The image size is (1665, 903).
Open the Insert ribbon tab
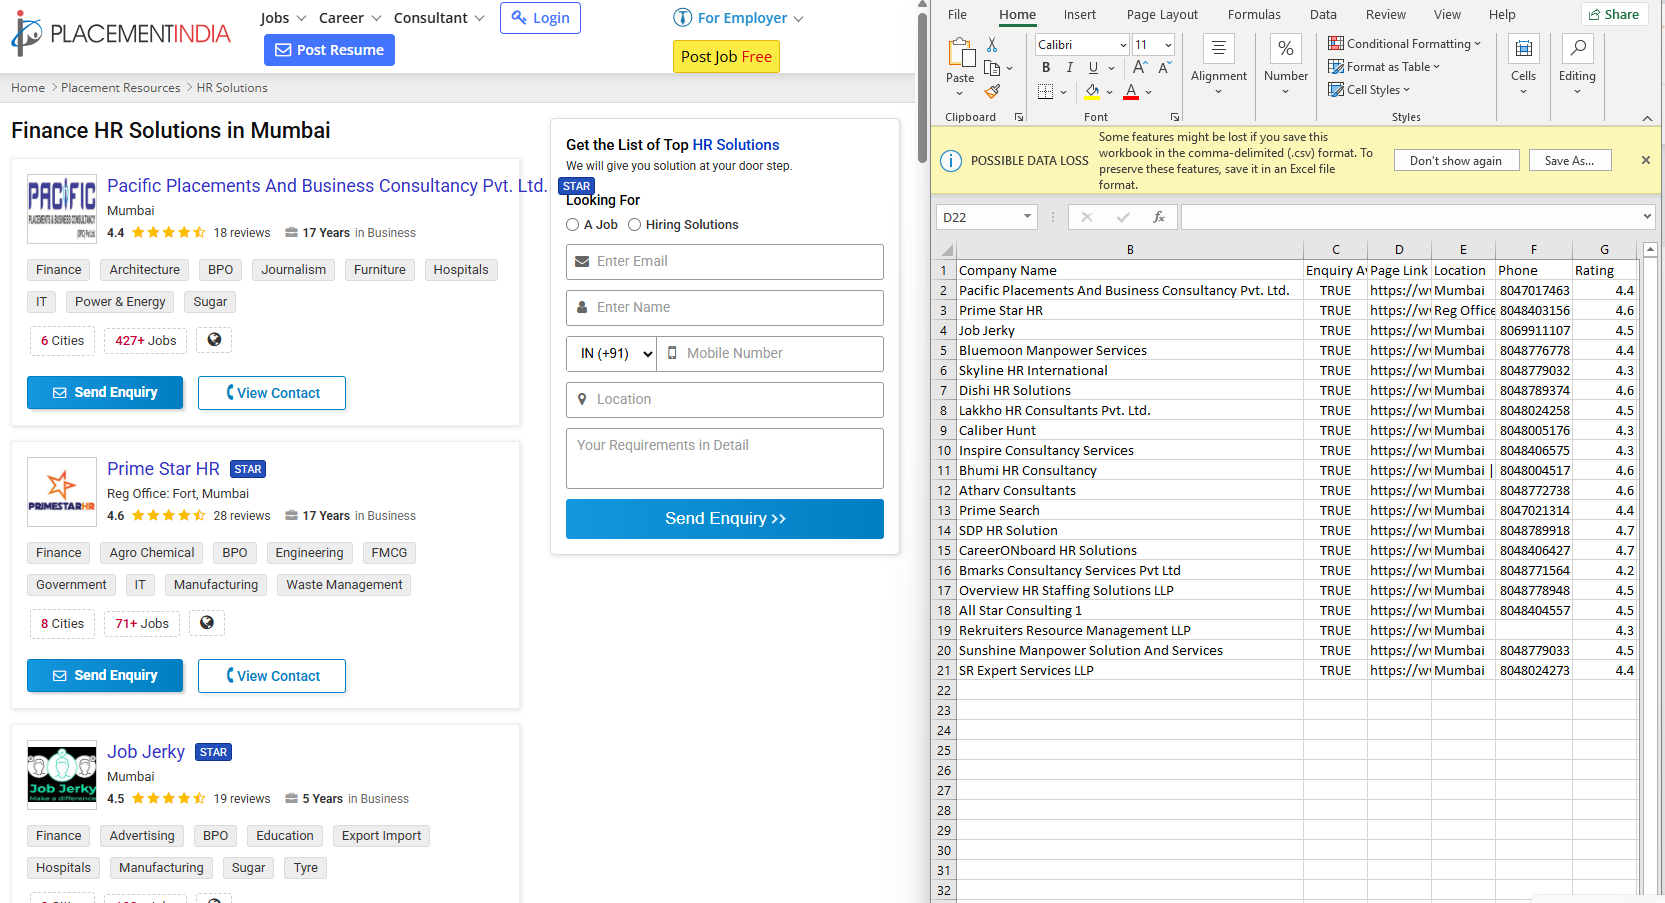[1080, 14]
